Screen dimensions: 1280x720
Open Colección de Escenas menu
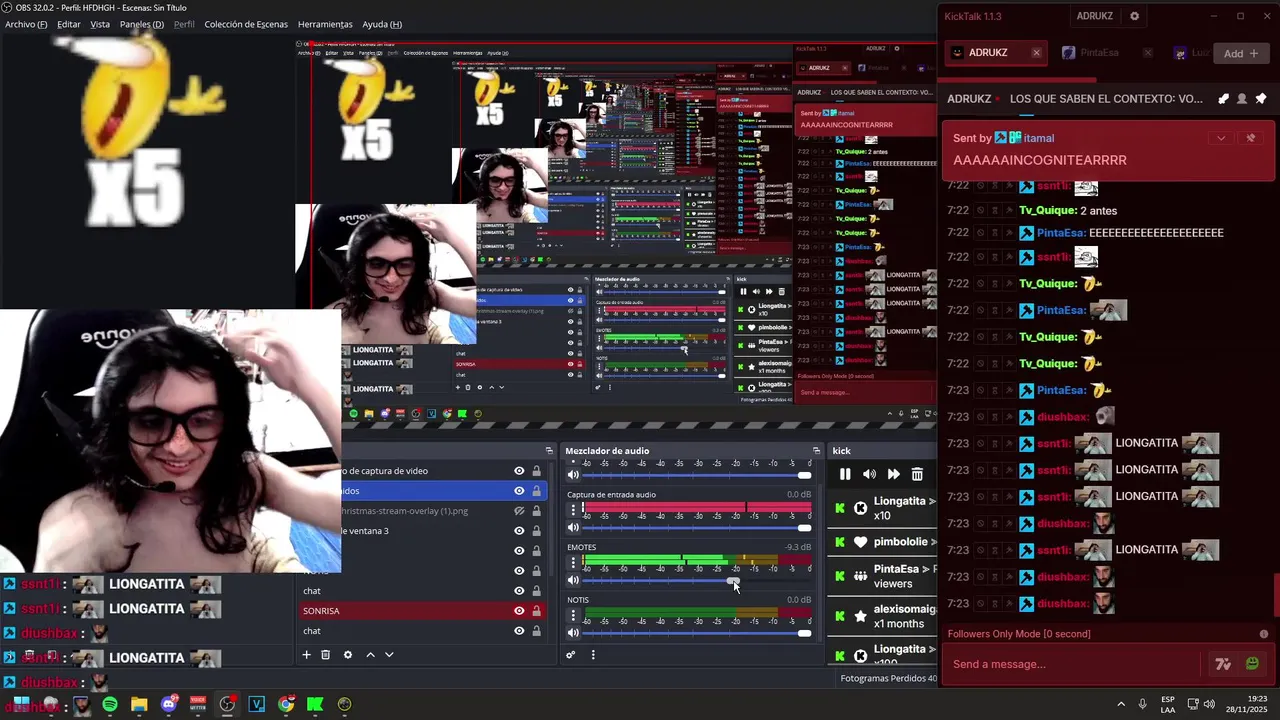(246, 24)
